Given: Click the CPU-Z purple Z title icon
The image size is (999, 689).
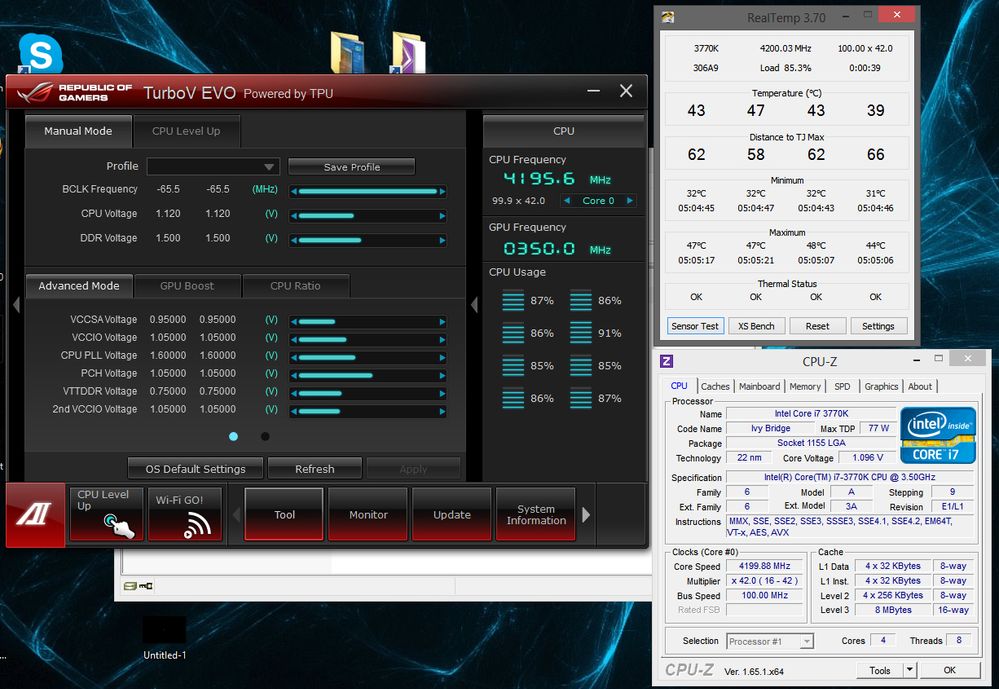Looking at the screenshot, I should coord(666,361).
